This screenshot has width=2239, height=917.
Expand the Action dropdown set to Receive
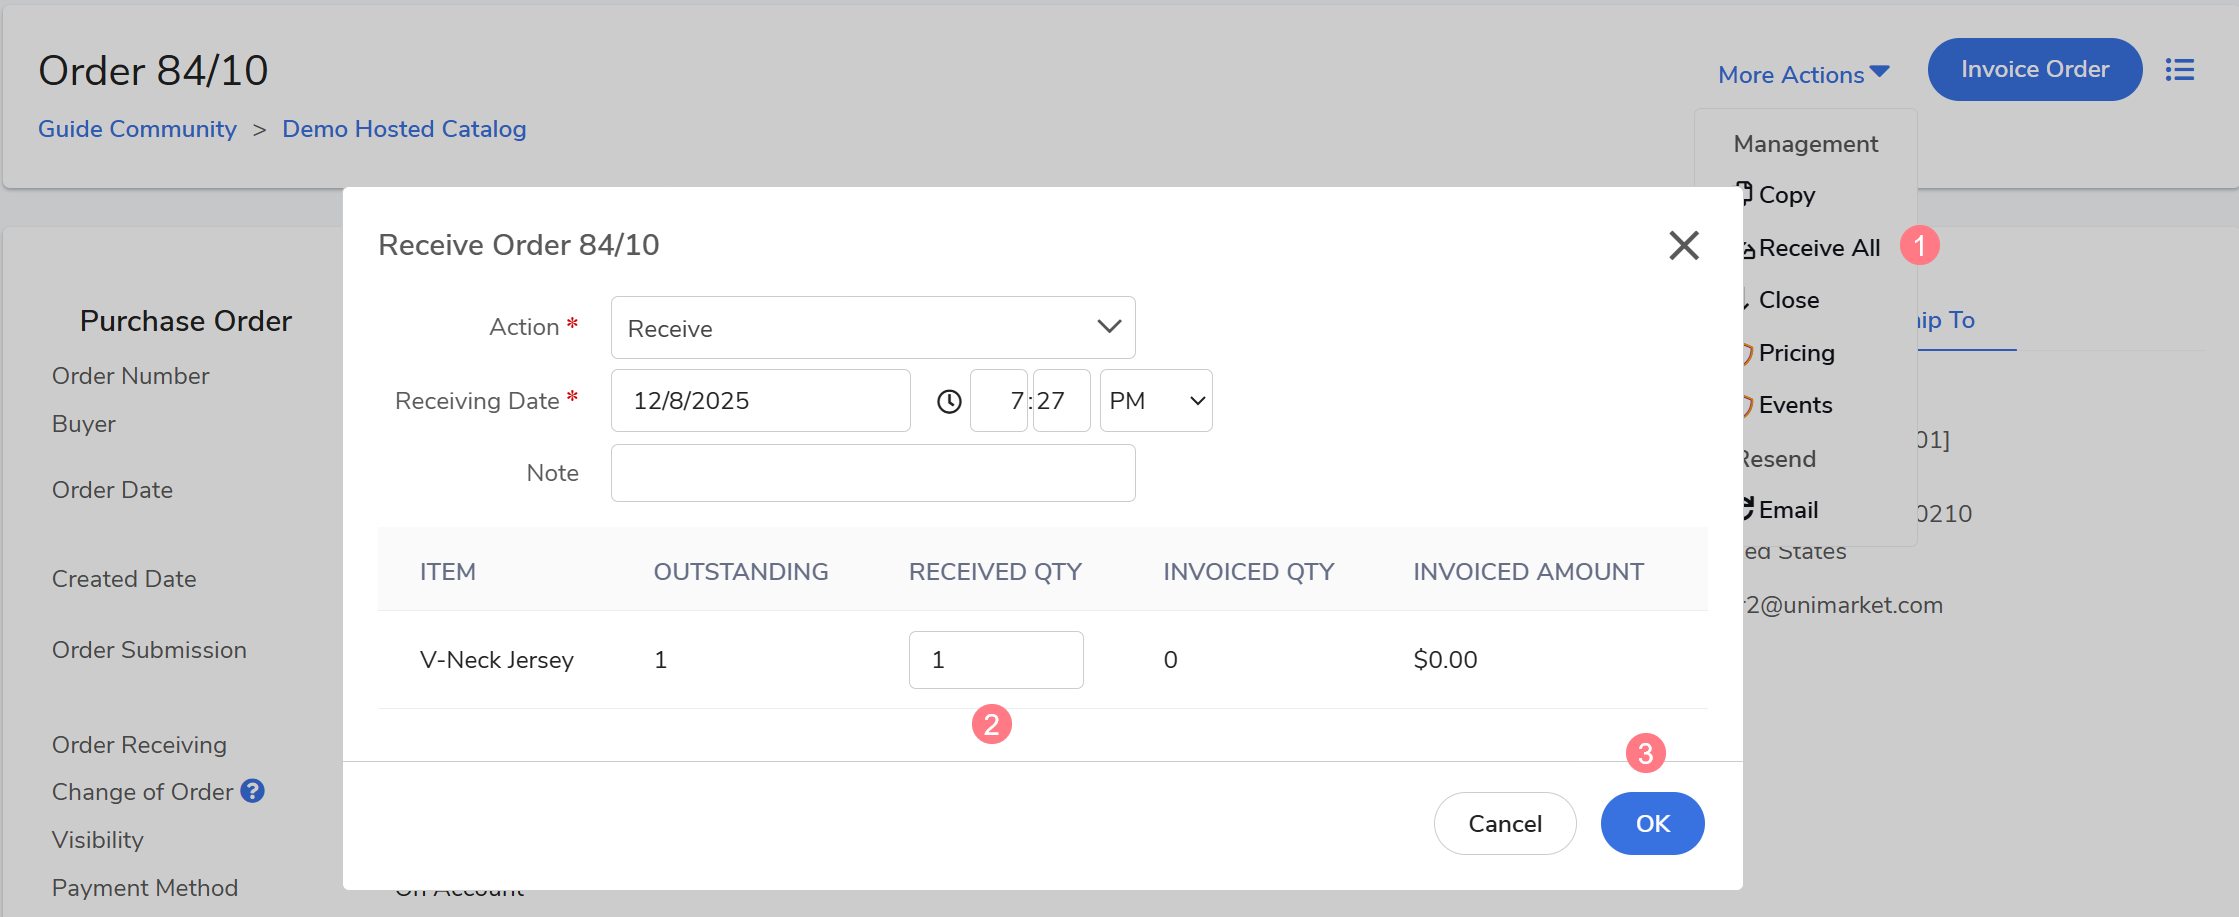point(872,328)
